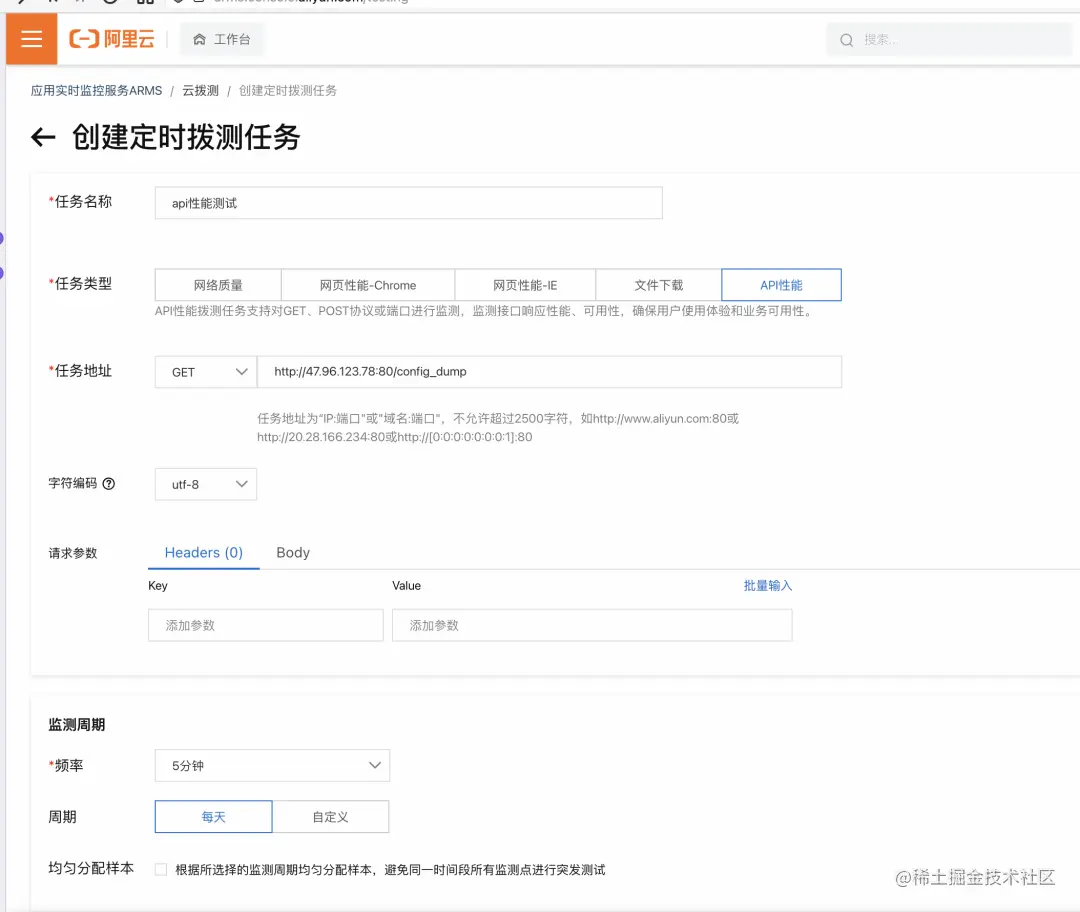The image size is (1080, 912).
Task: Click the search magnifier icon
Action: click(x=847, y=40)
